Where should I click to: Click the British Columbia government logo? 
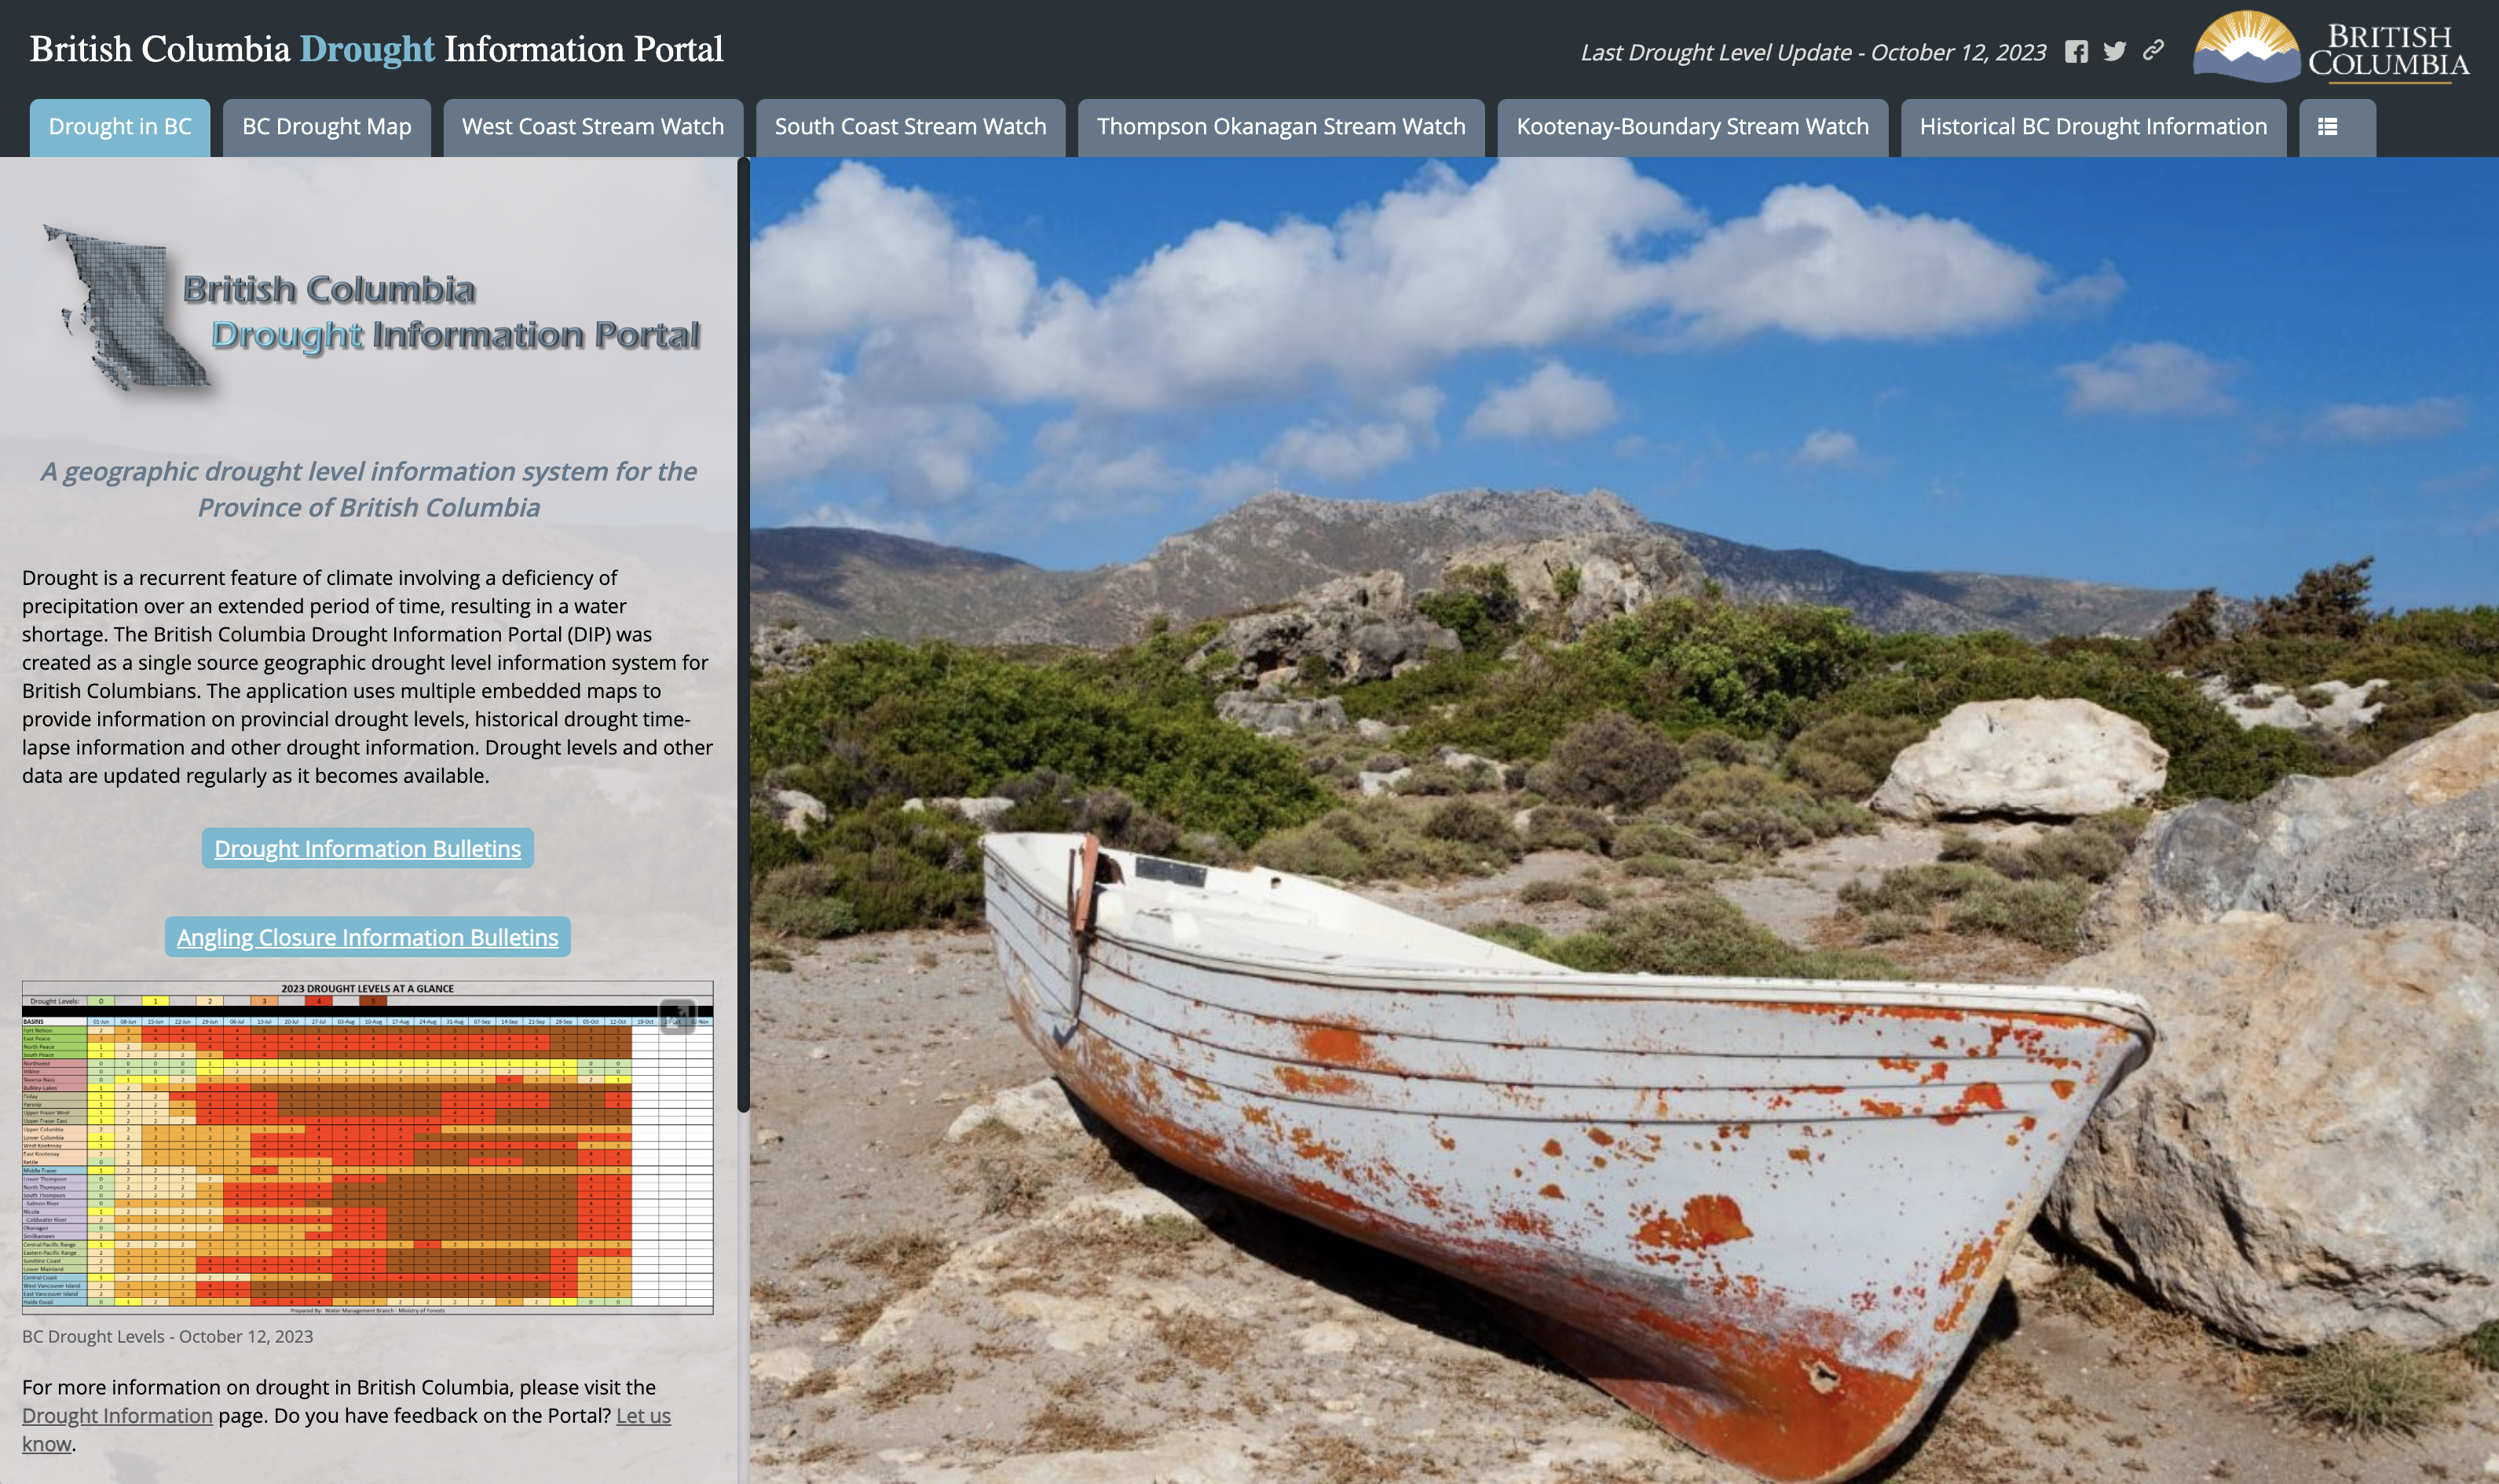pos(2331,48)
